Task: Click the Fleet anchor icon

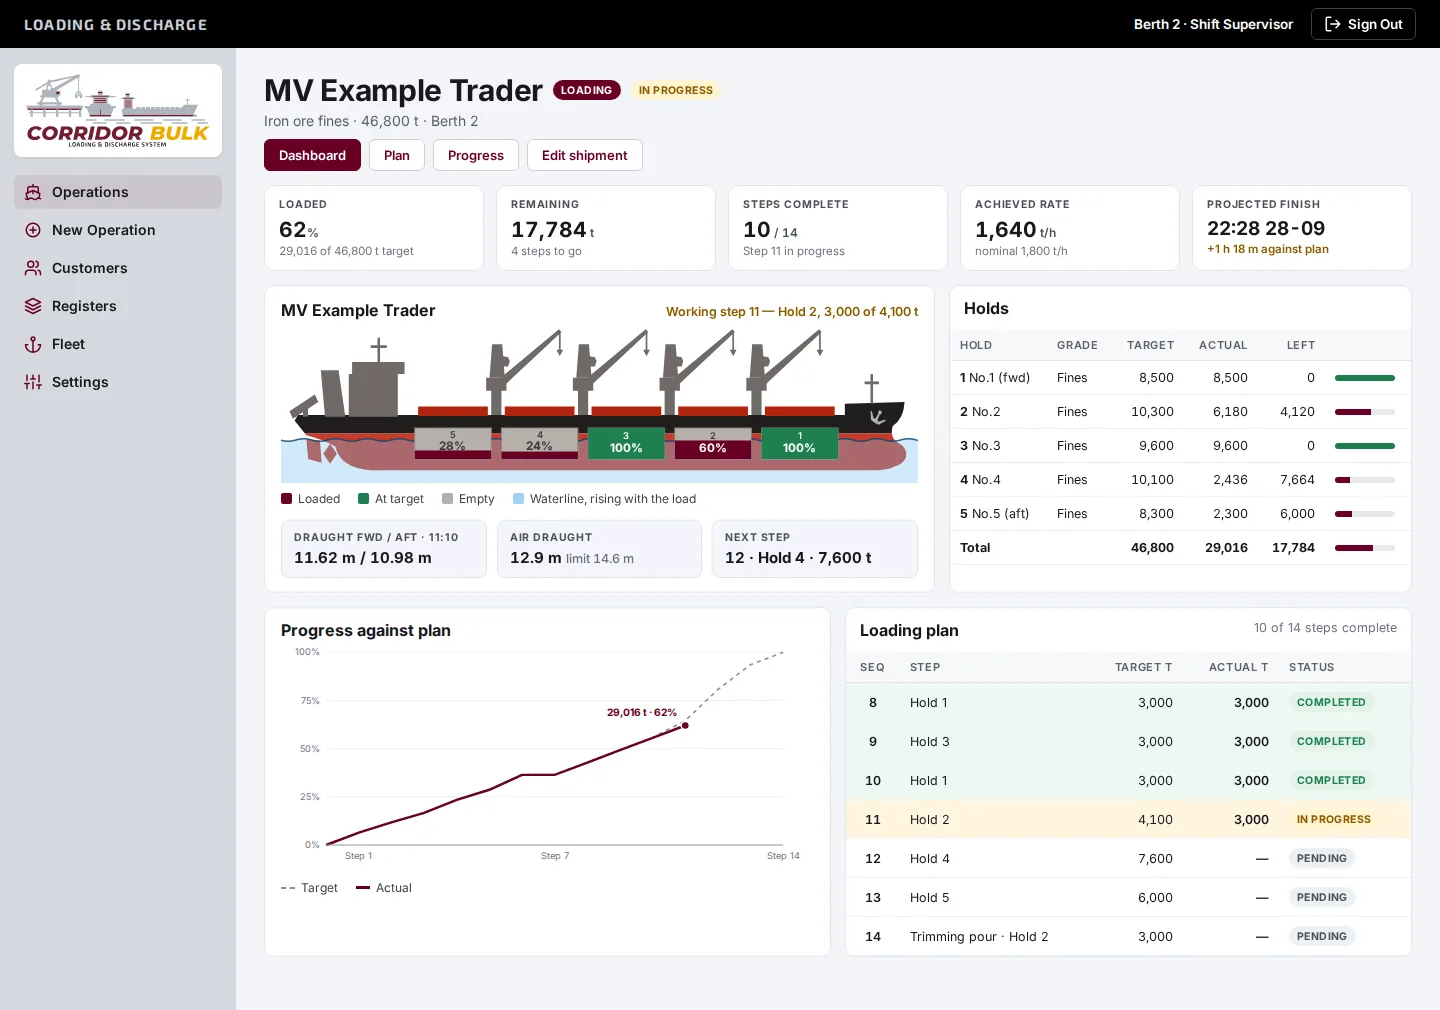Action: pos(33,344)
